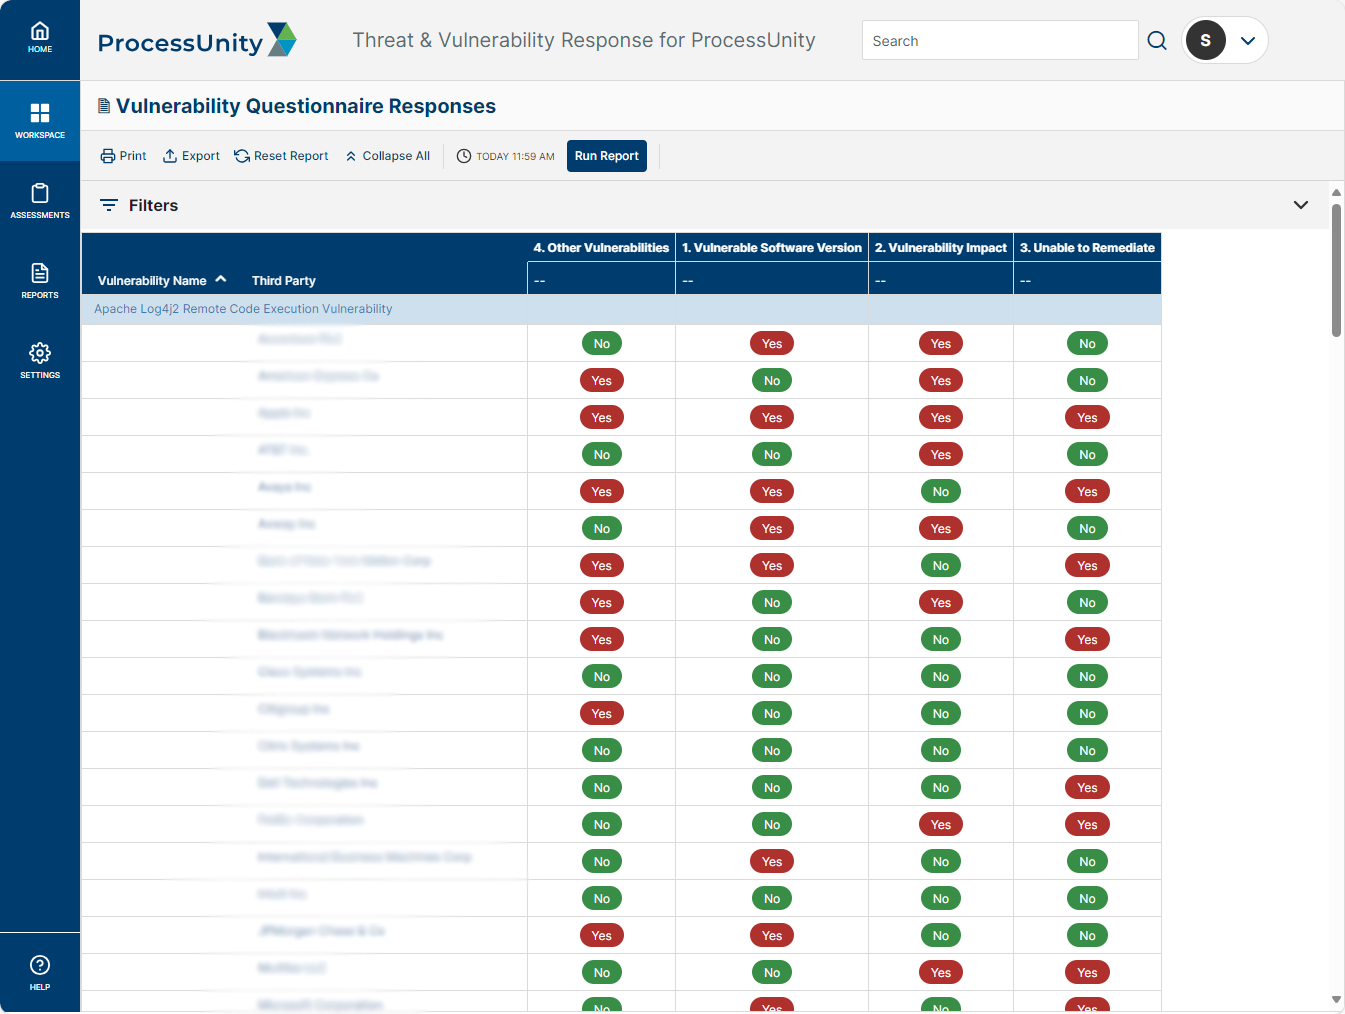Screen dimensions: 1345x1014
Task: Click the Vulnerability Questionnaire Responses title
Action: click(x=306, y=106)
